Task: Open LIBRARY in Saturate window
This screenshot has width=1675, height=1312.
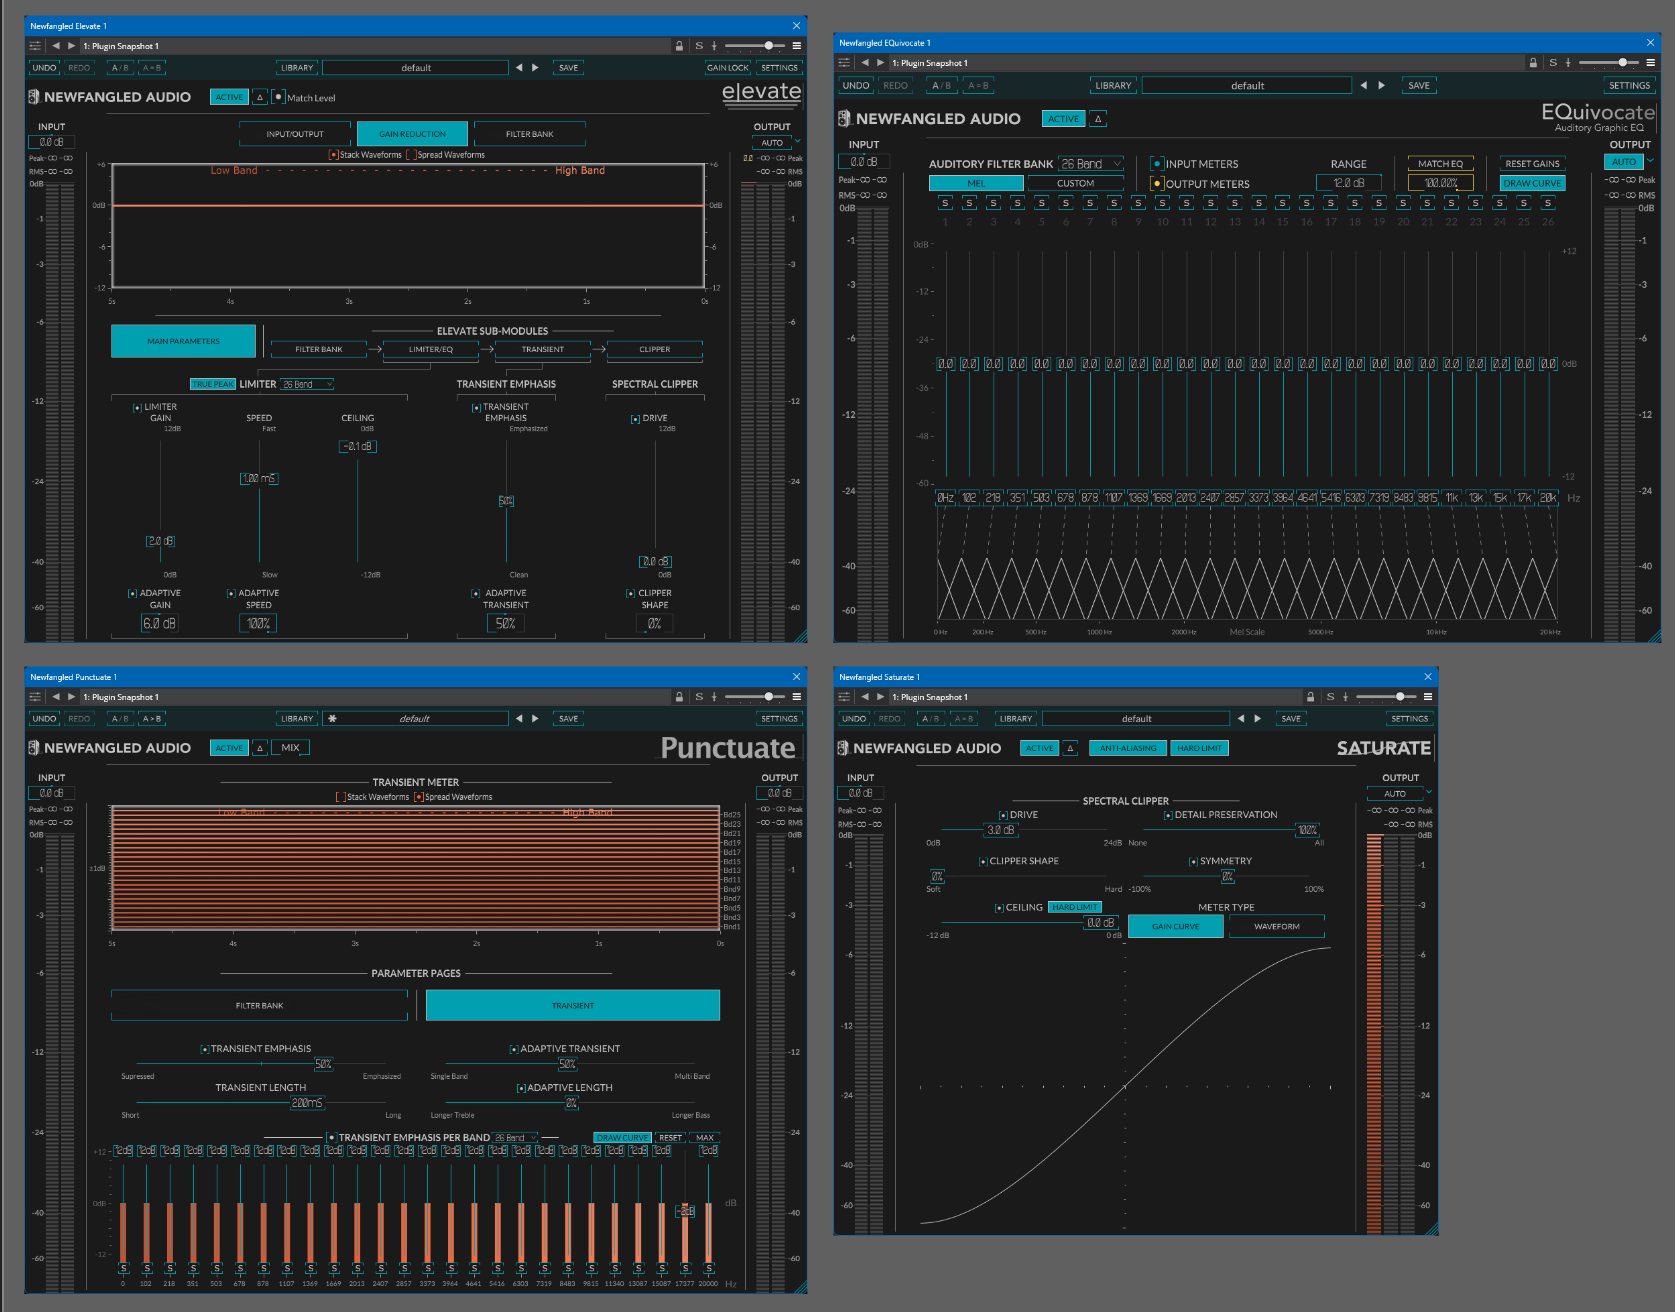Action: (1015, 719)
